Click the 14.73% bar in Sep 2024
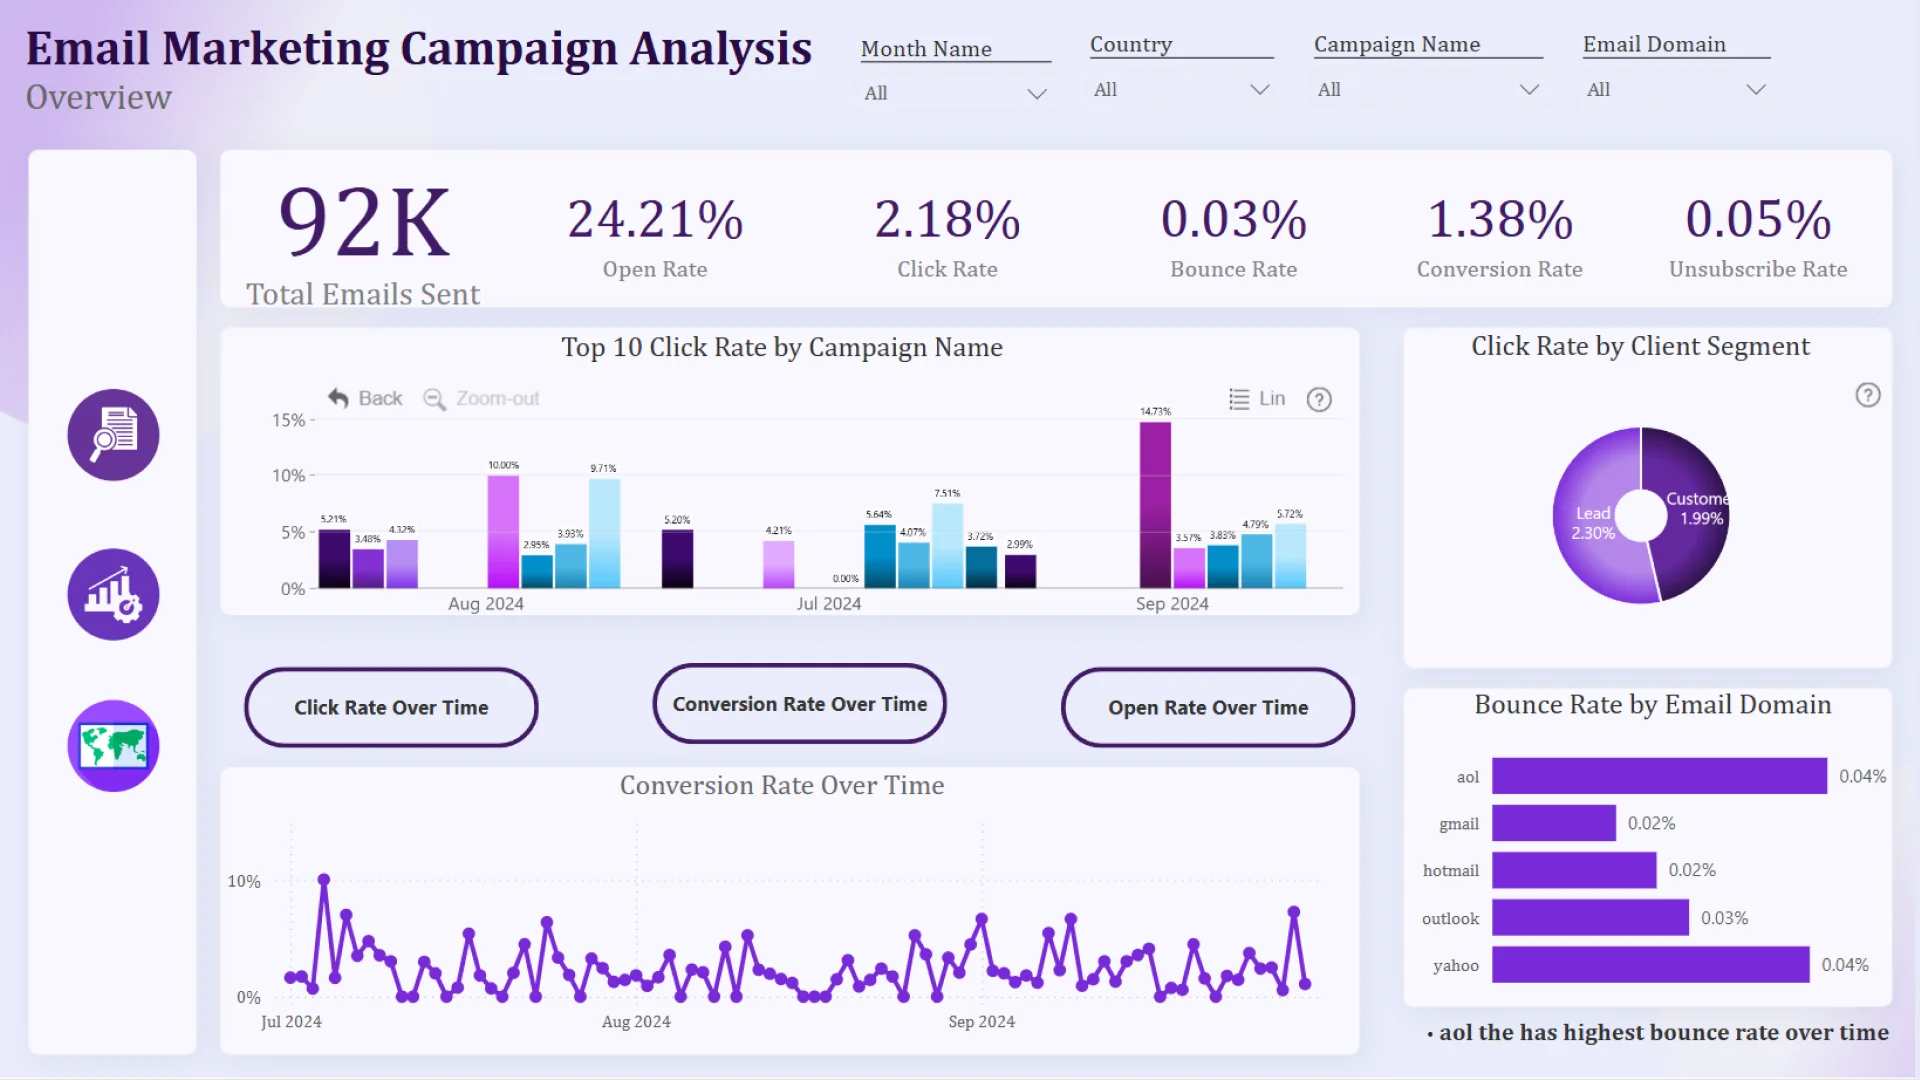Screen dimensions: 1920x1080 pos(1155,505)
